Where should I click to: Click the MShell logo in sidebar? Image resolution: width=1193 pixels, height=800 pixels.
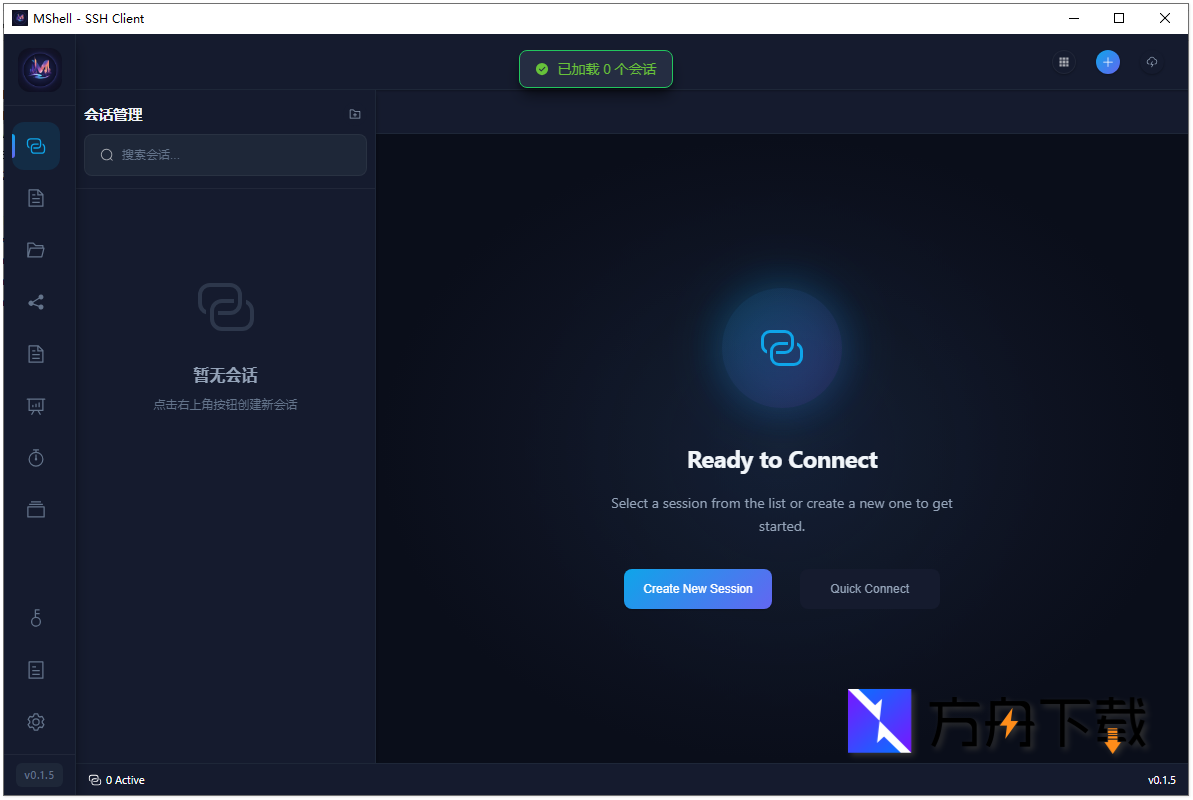40,70
